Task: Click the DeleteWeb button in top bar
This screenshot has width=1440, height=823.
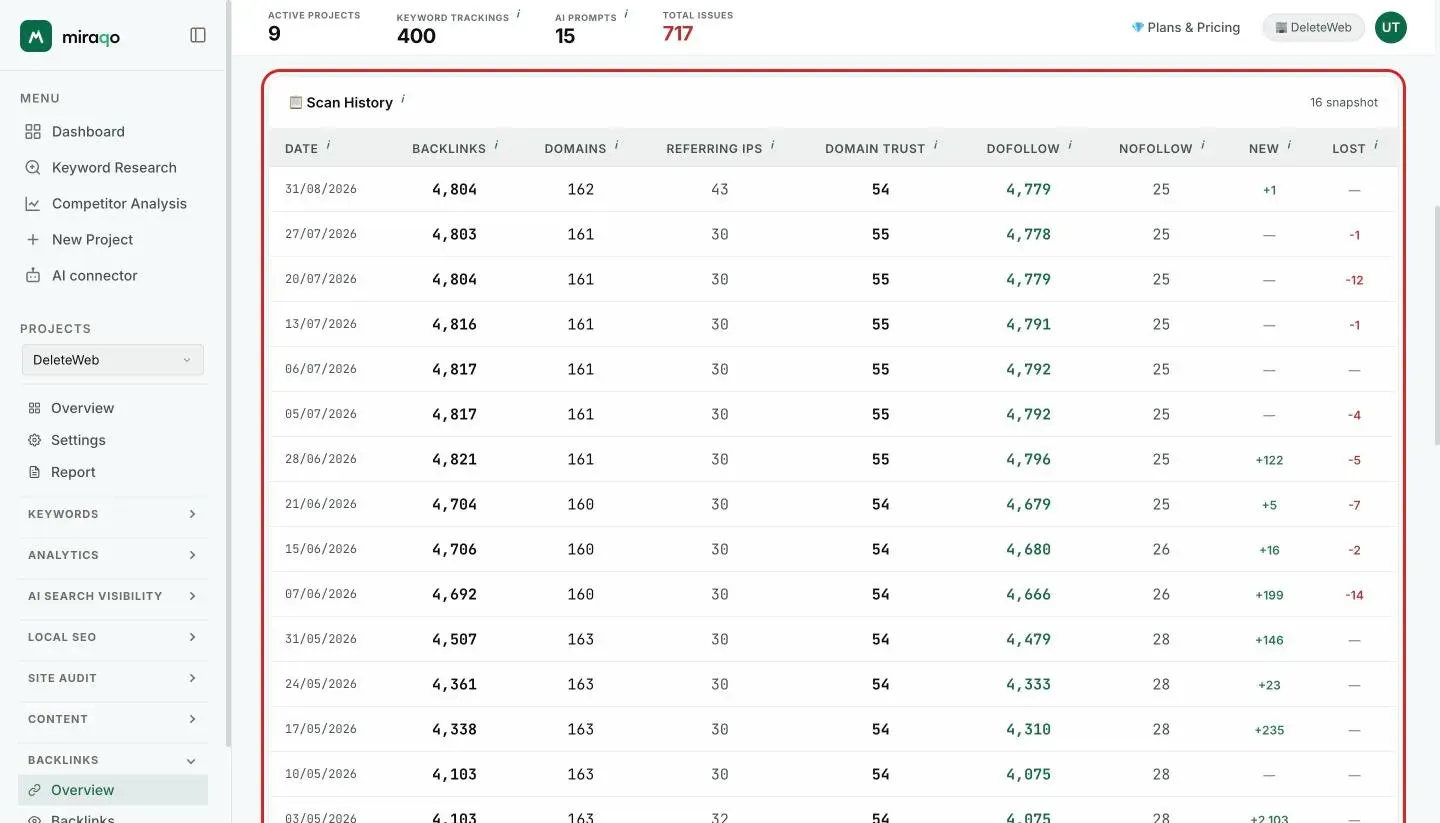Action: tap(1313, 28)
